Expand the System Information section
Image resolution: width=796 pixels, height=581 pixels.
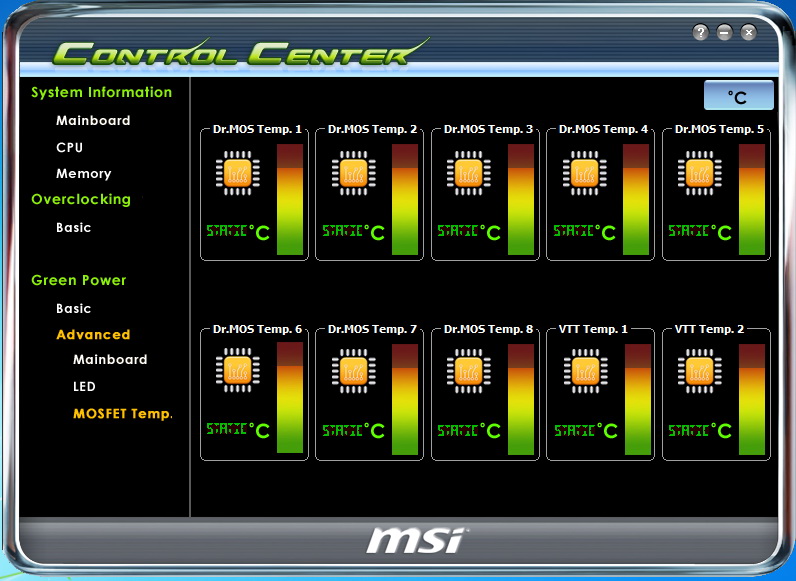click(101, 92)
